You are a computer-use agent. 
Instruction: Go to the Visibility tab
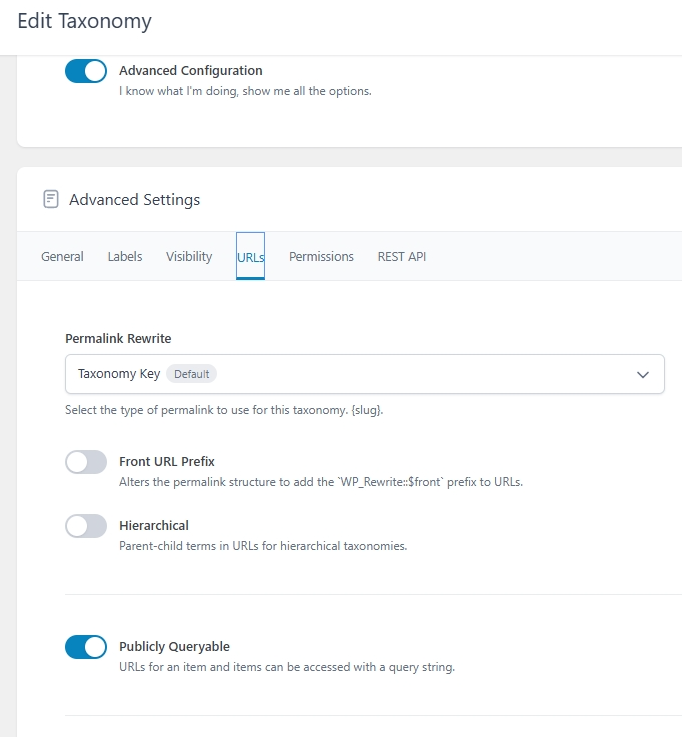pyautogui.click(x=189, y=257)
